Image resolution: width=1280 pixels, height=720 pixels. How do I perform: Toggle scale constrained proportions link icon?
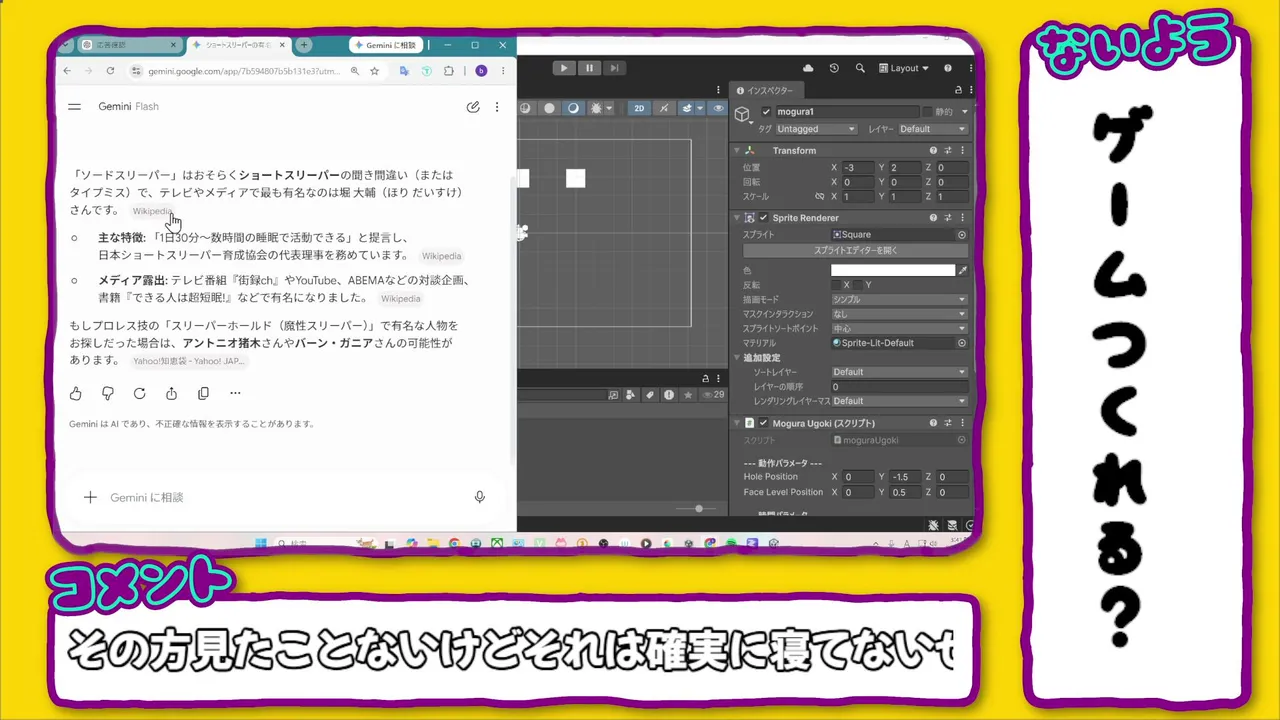pos(819,197)
